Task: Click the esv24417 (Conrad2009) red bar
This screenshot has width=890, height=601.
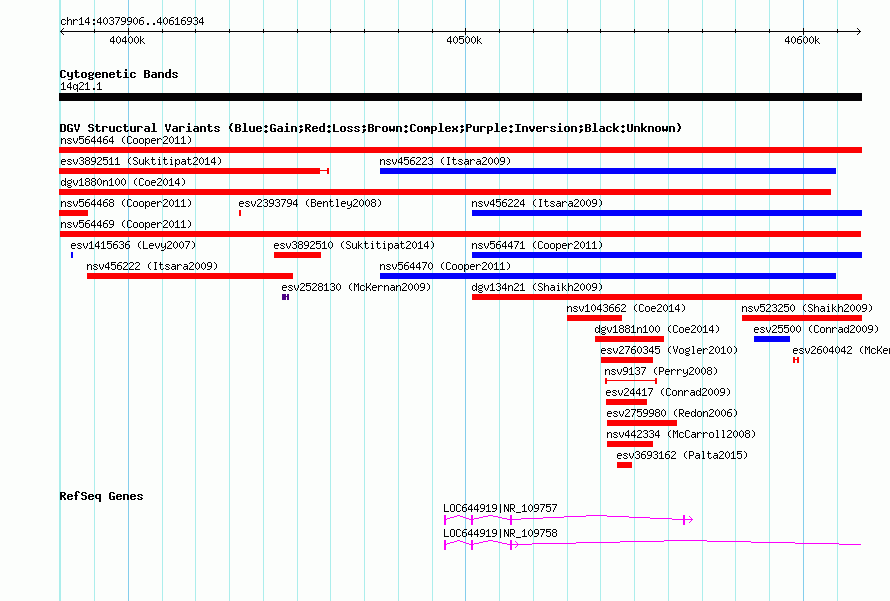Action: (627, 402)
